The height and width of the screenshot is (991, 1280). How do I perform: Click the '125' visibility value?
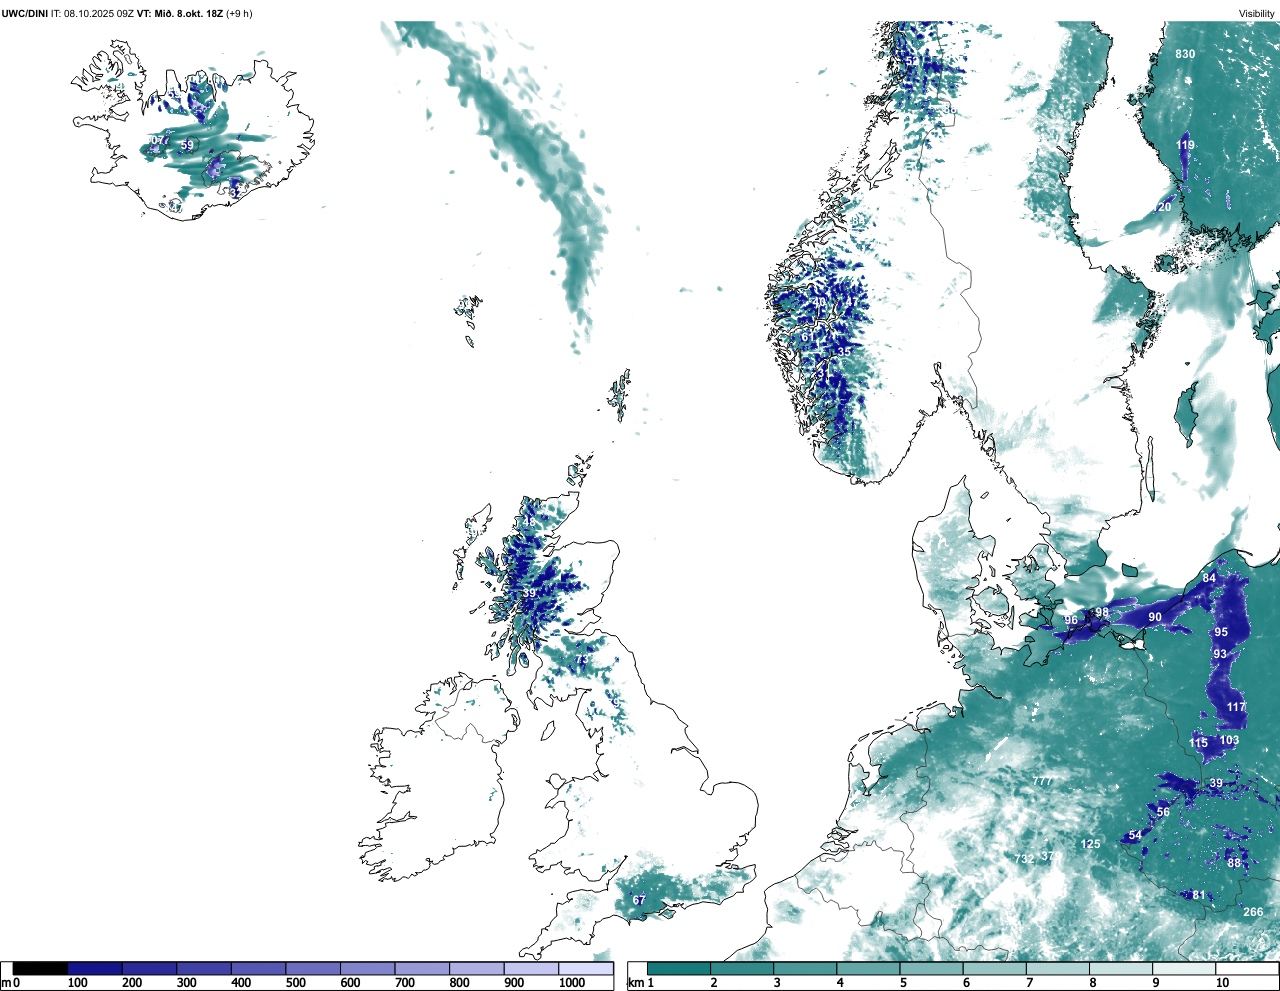pyautogui.click(x=1090, y=844)
